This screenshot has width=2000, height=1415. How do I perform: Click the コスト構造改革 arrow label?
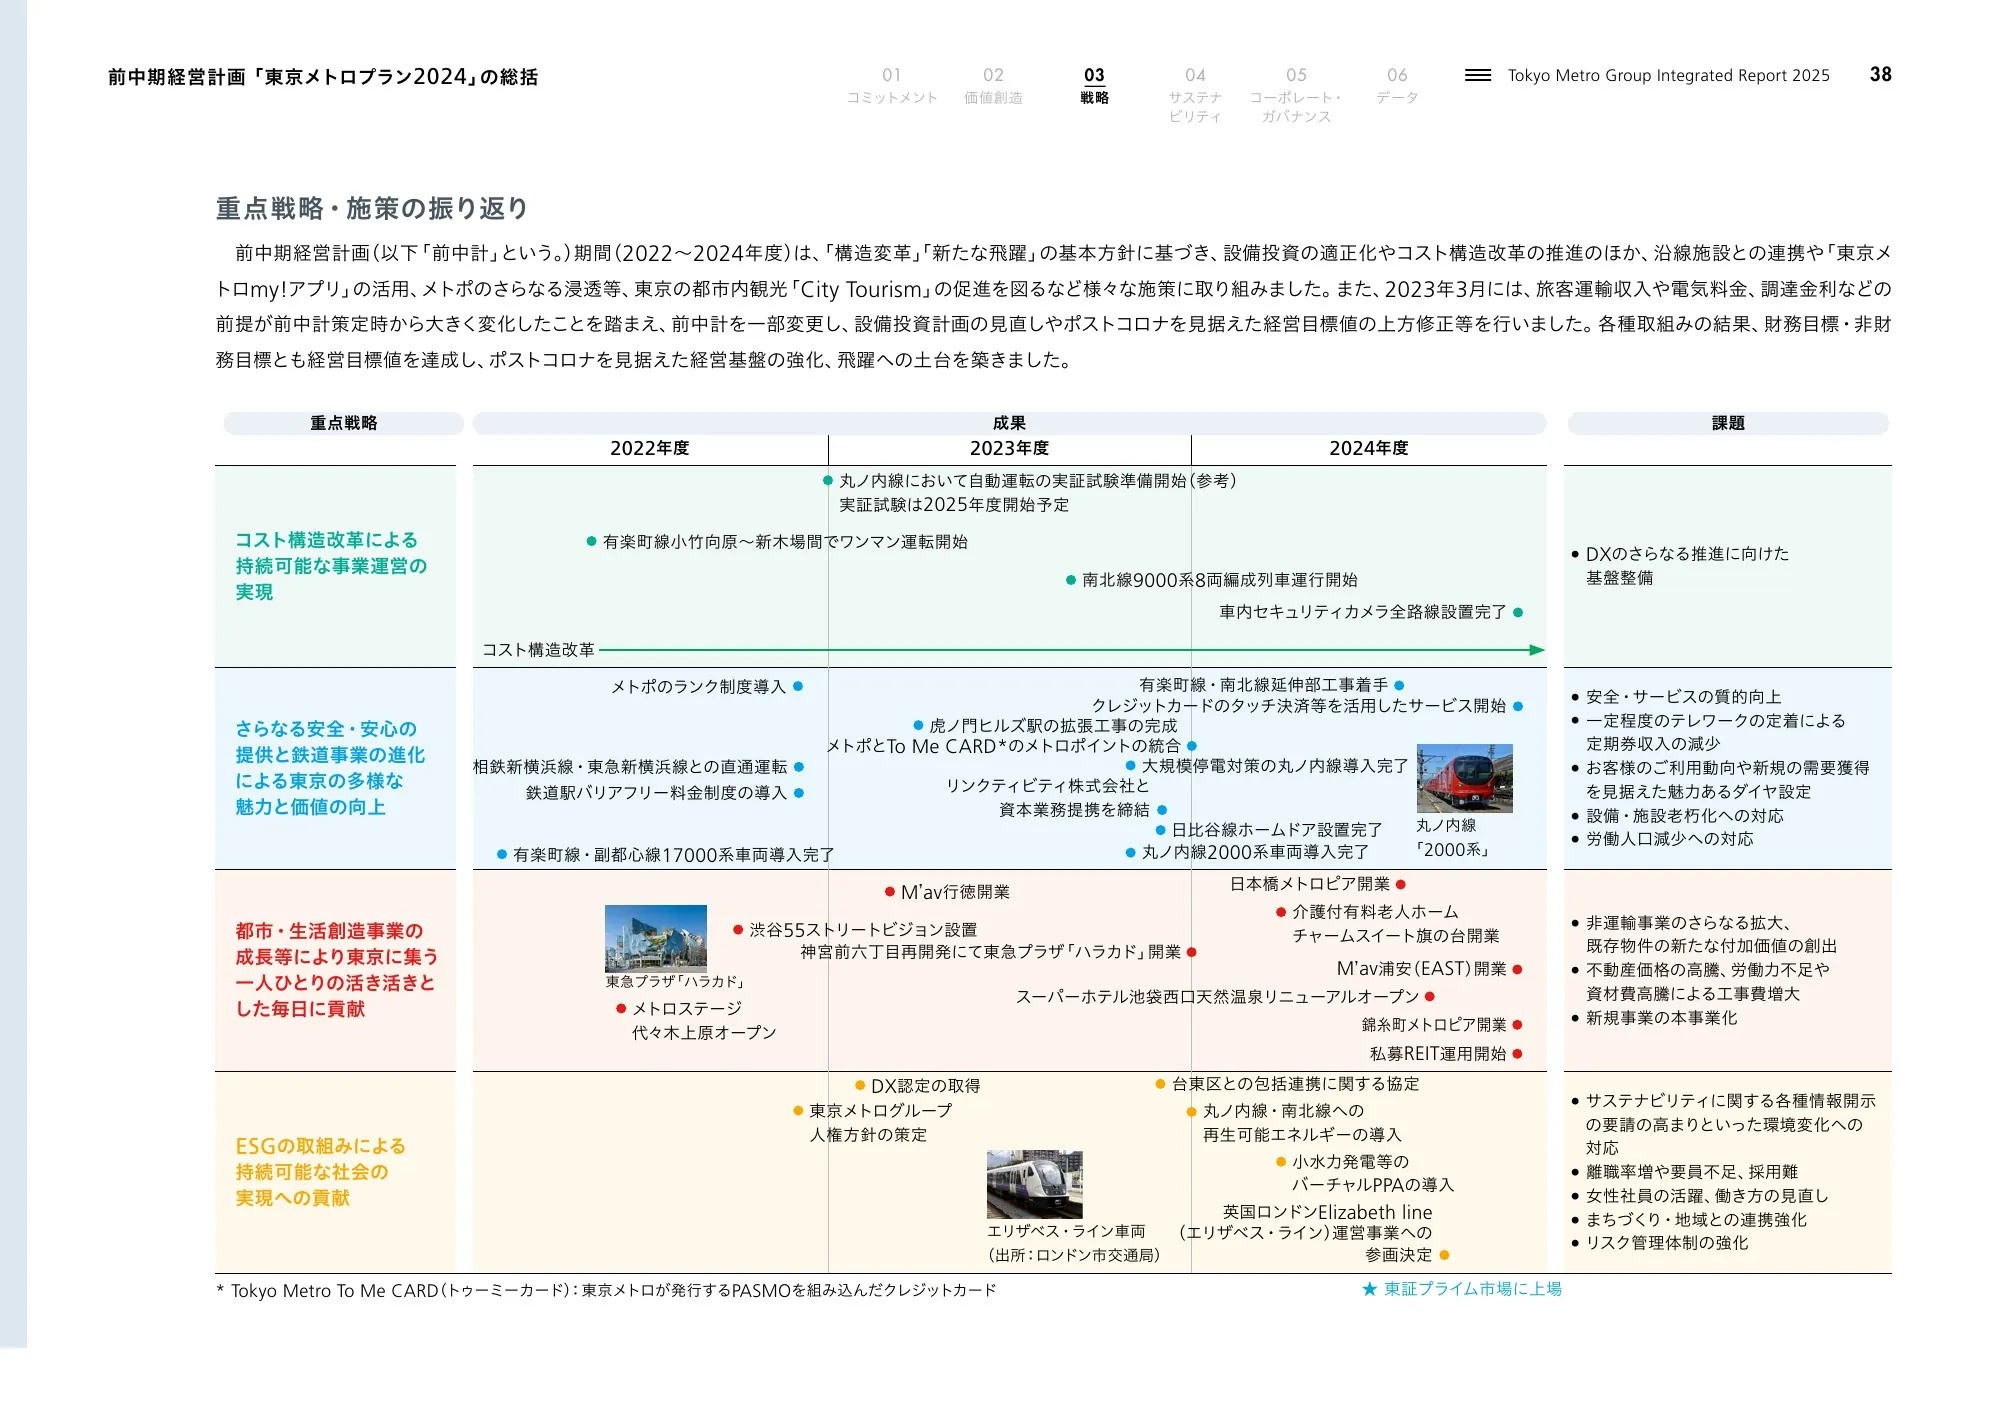click(538, 650)
